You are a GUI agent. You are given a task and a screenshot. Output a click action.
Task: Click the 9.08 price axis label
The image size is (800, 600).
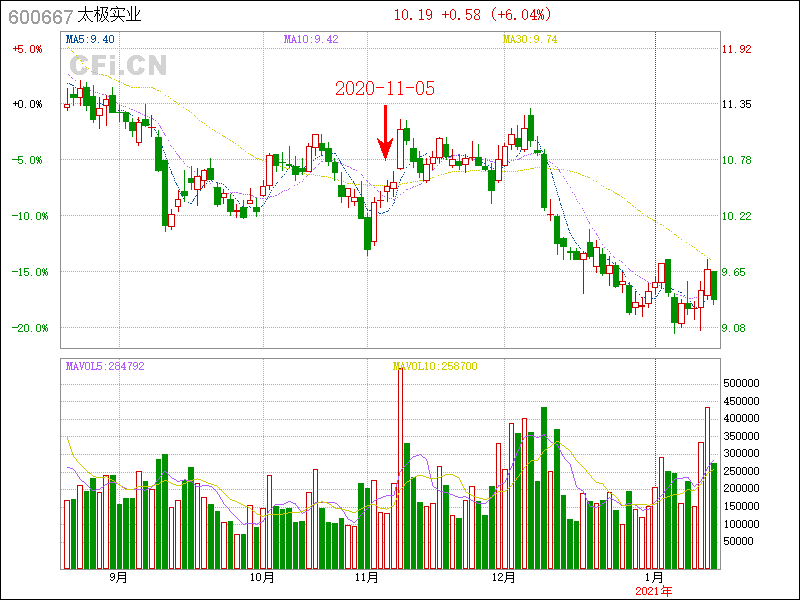coord(737,328)
